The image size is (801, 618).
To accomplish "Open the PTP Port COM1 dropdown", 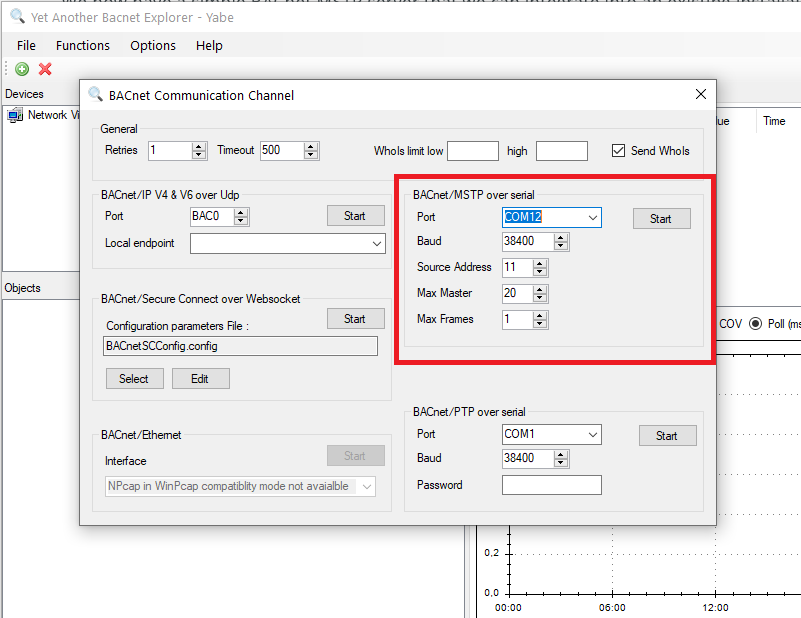I will point(593,435).
